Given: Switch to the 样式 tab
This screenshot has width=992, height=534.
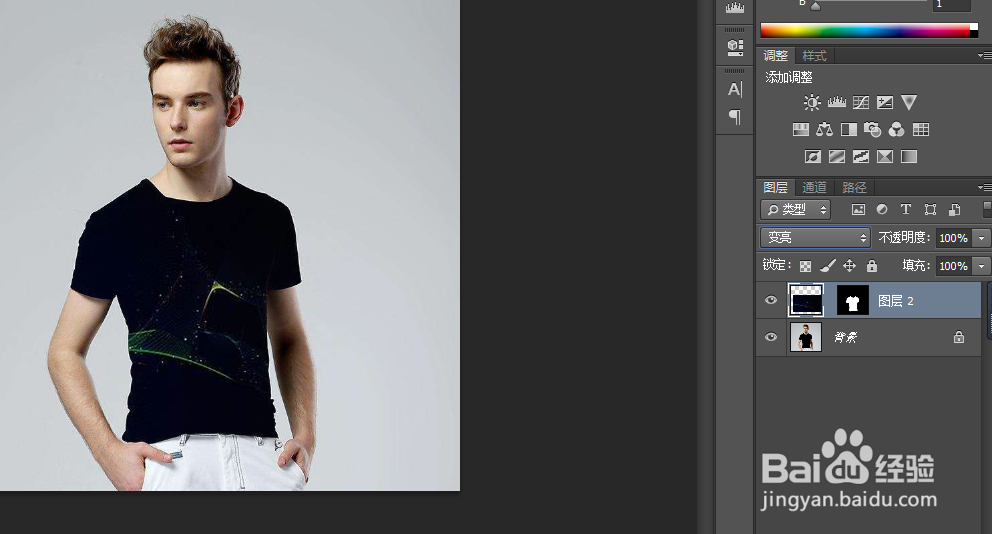Looking at the screenshot, I should point(814,56).
